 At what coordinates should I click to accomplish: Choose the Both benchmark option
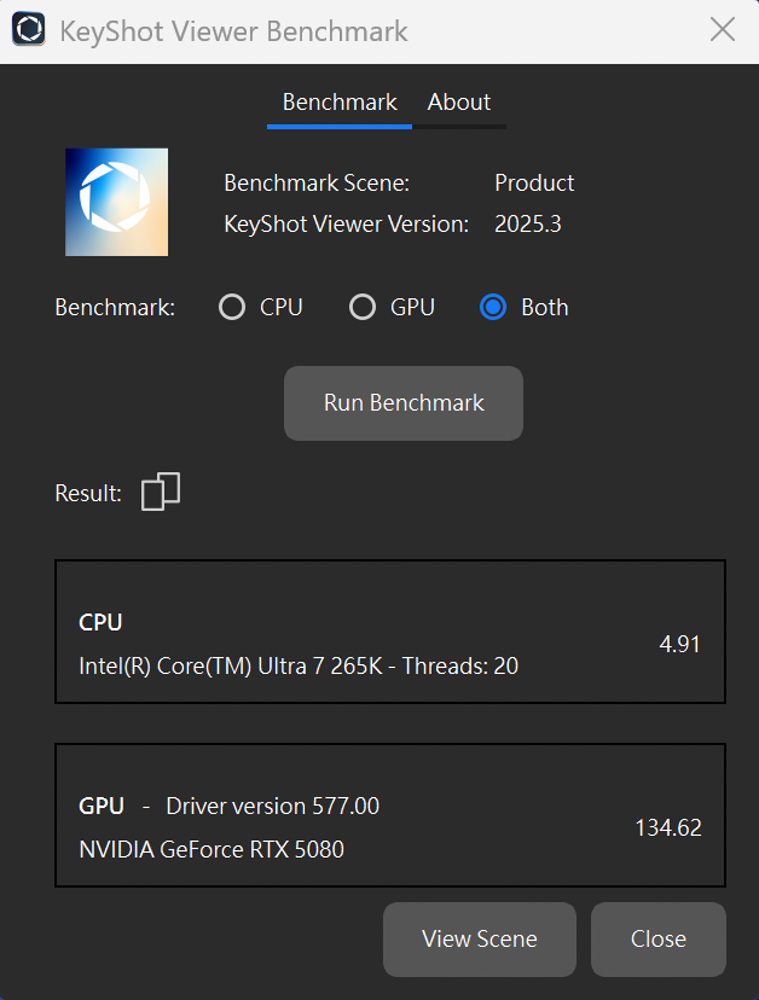point(493,307)
